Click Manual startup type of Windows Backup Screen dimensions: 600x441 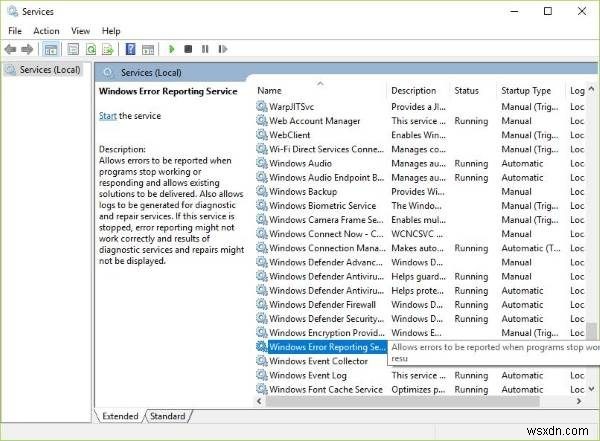click(x=516, y=192)
